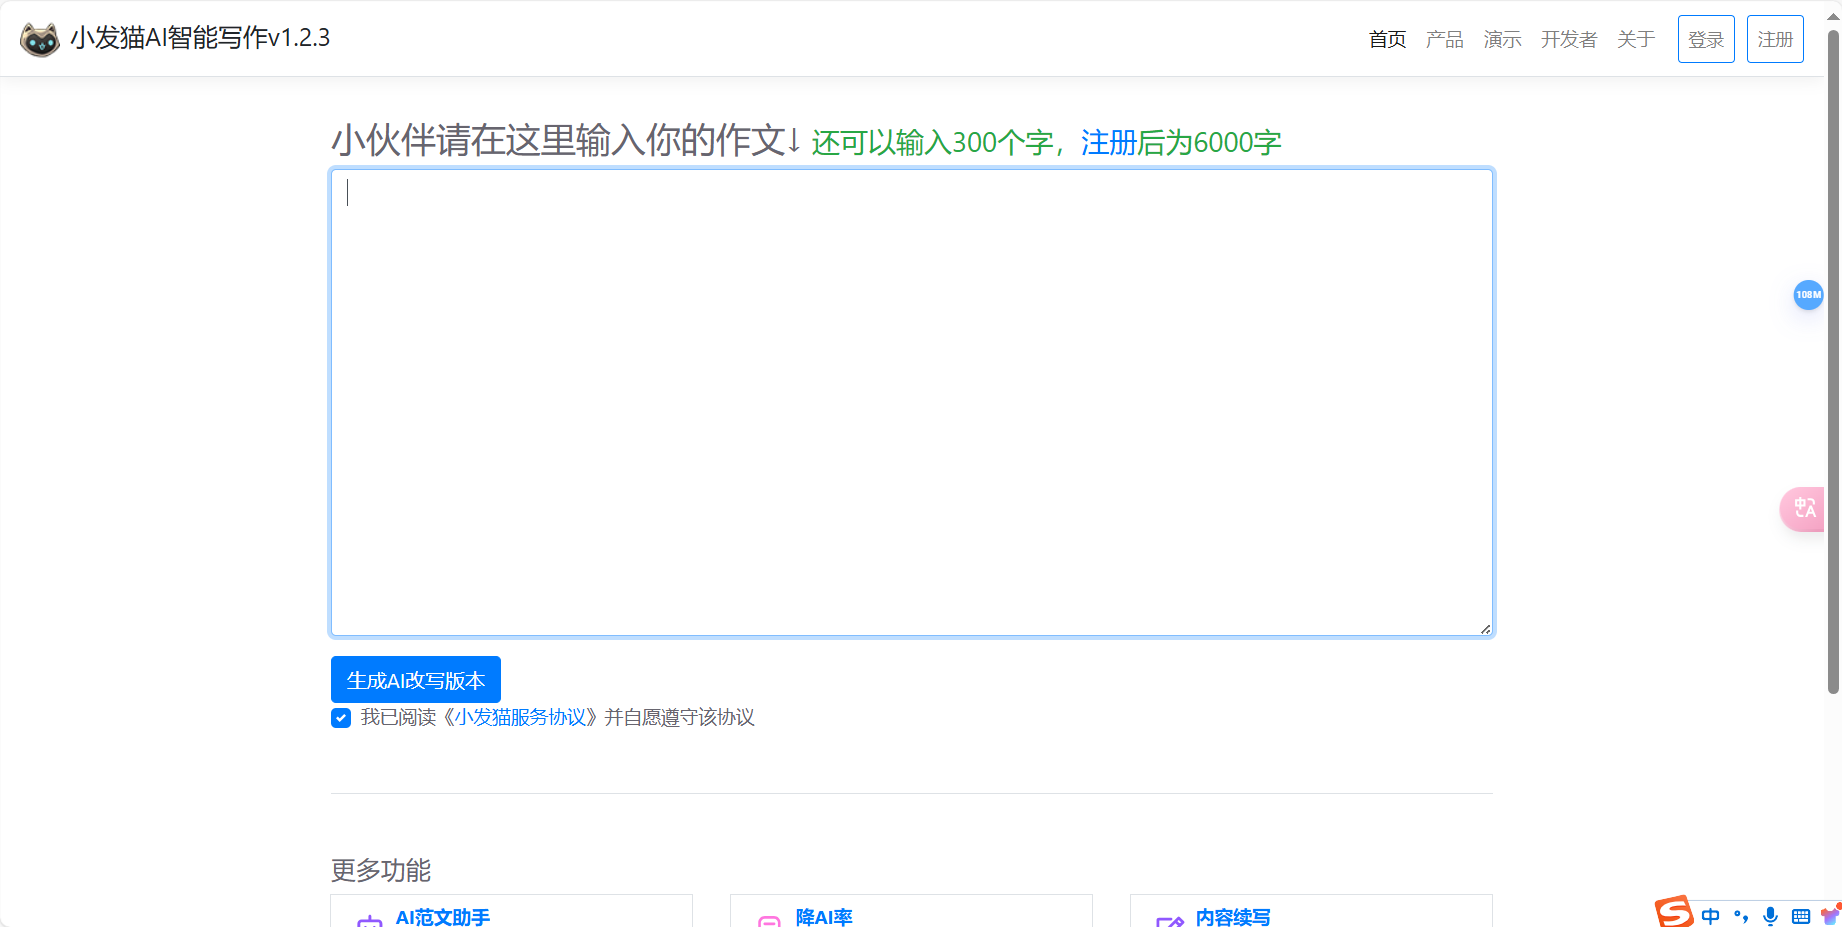
Task: Toggle Chinese/English input mode (中)
Action: point(1711,916)
